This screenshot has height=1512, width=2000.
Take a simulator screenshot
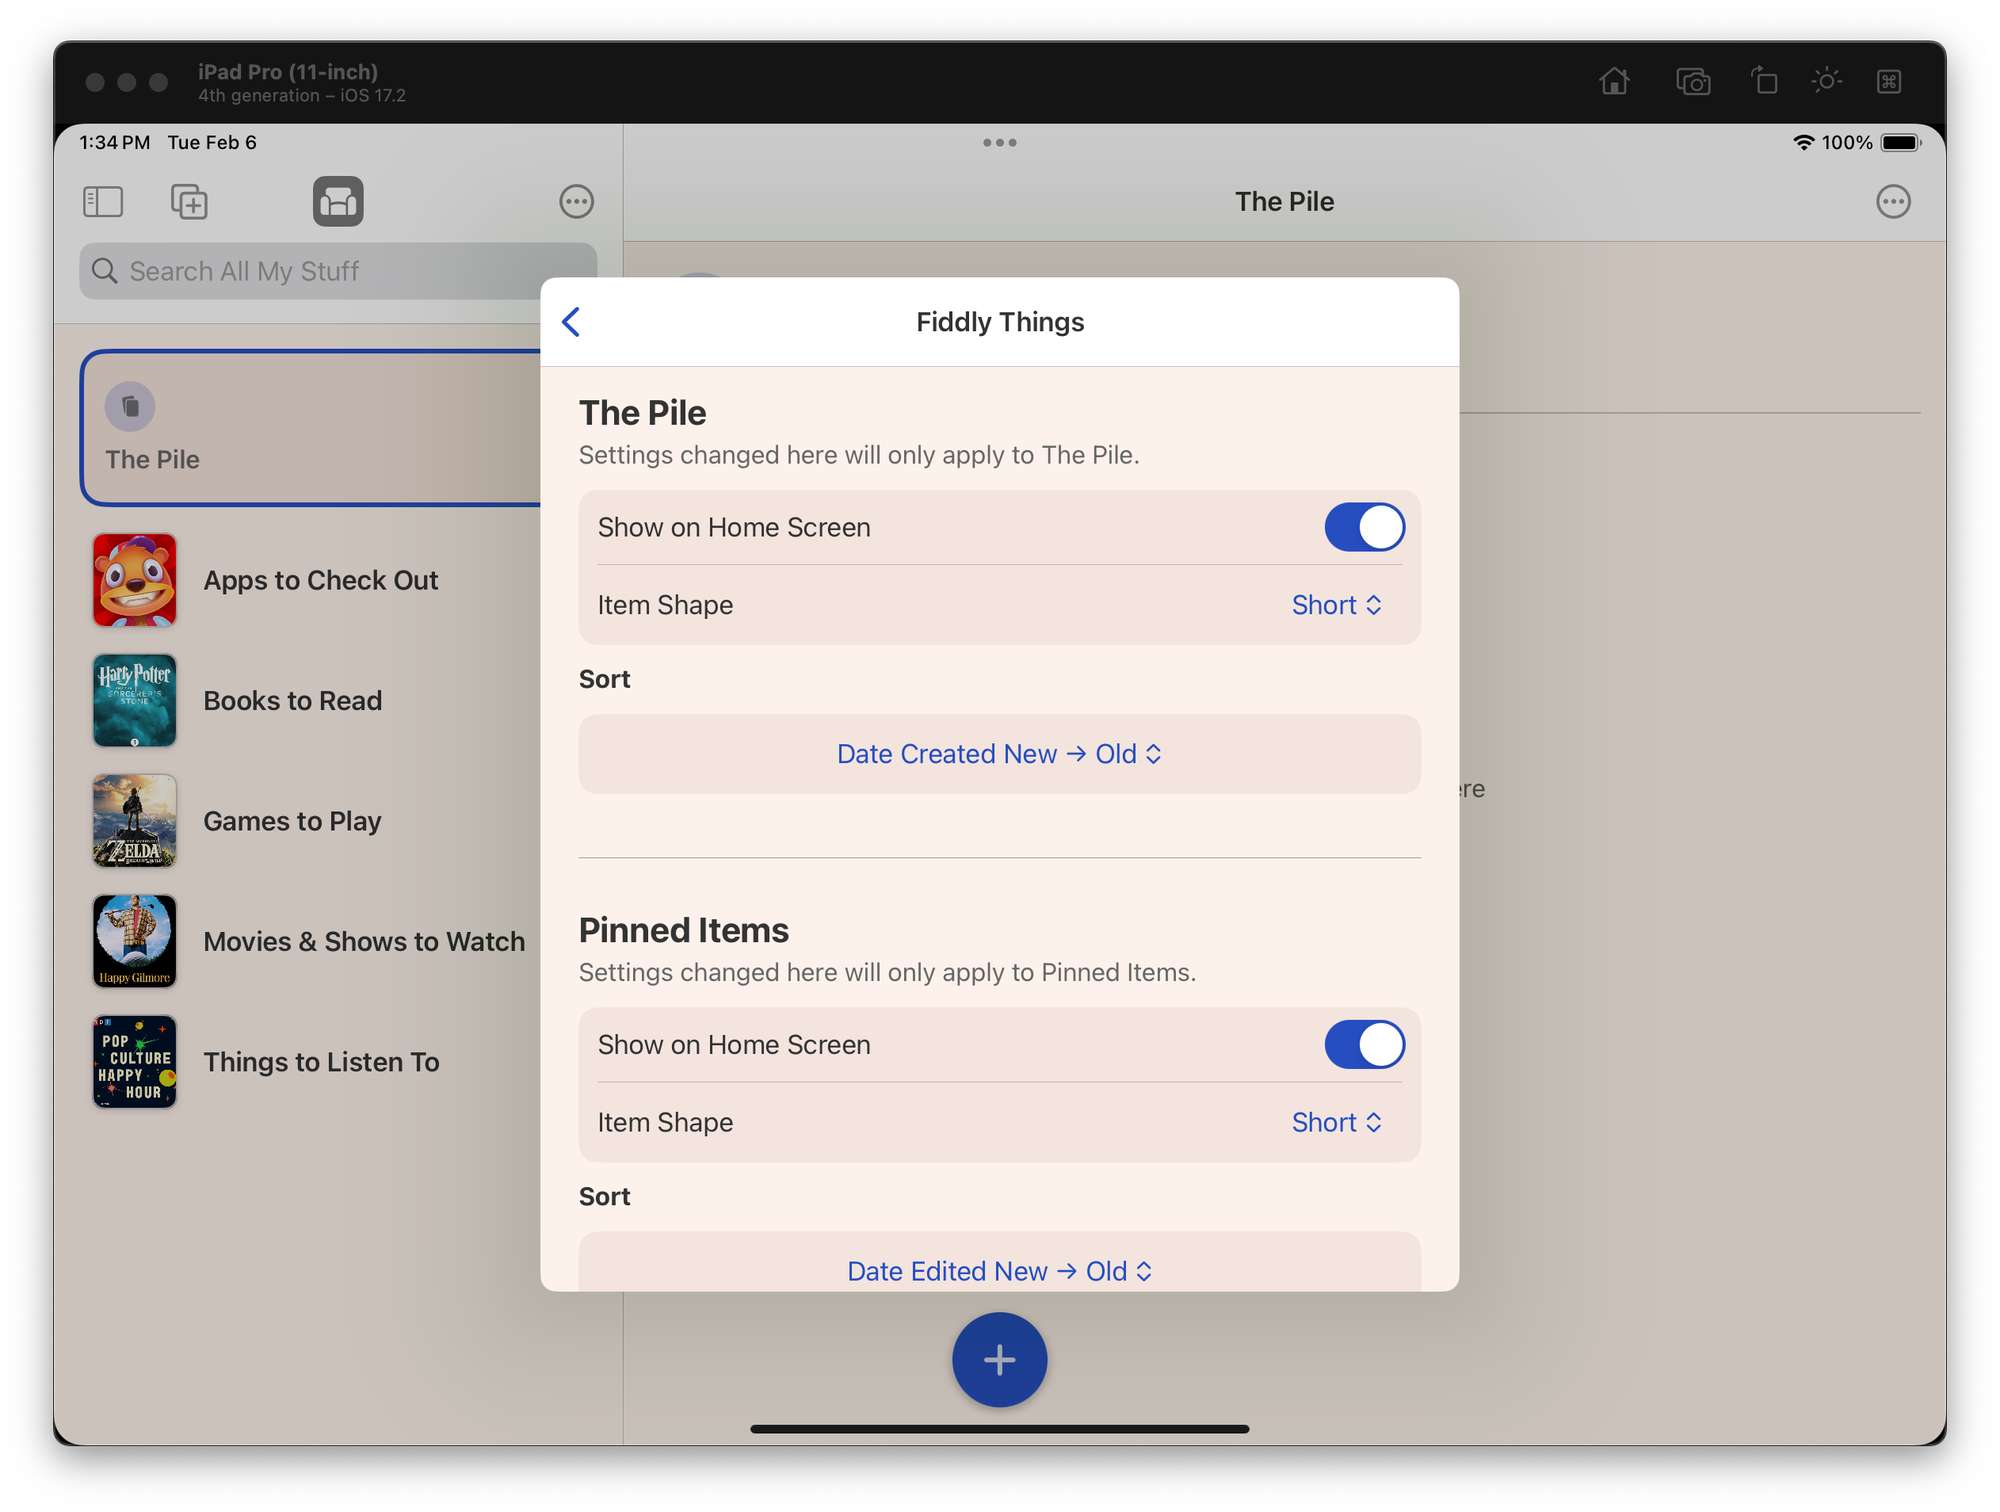click(x=1692, y=81)
